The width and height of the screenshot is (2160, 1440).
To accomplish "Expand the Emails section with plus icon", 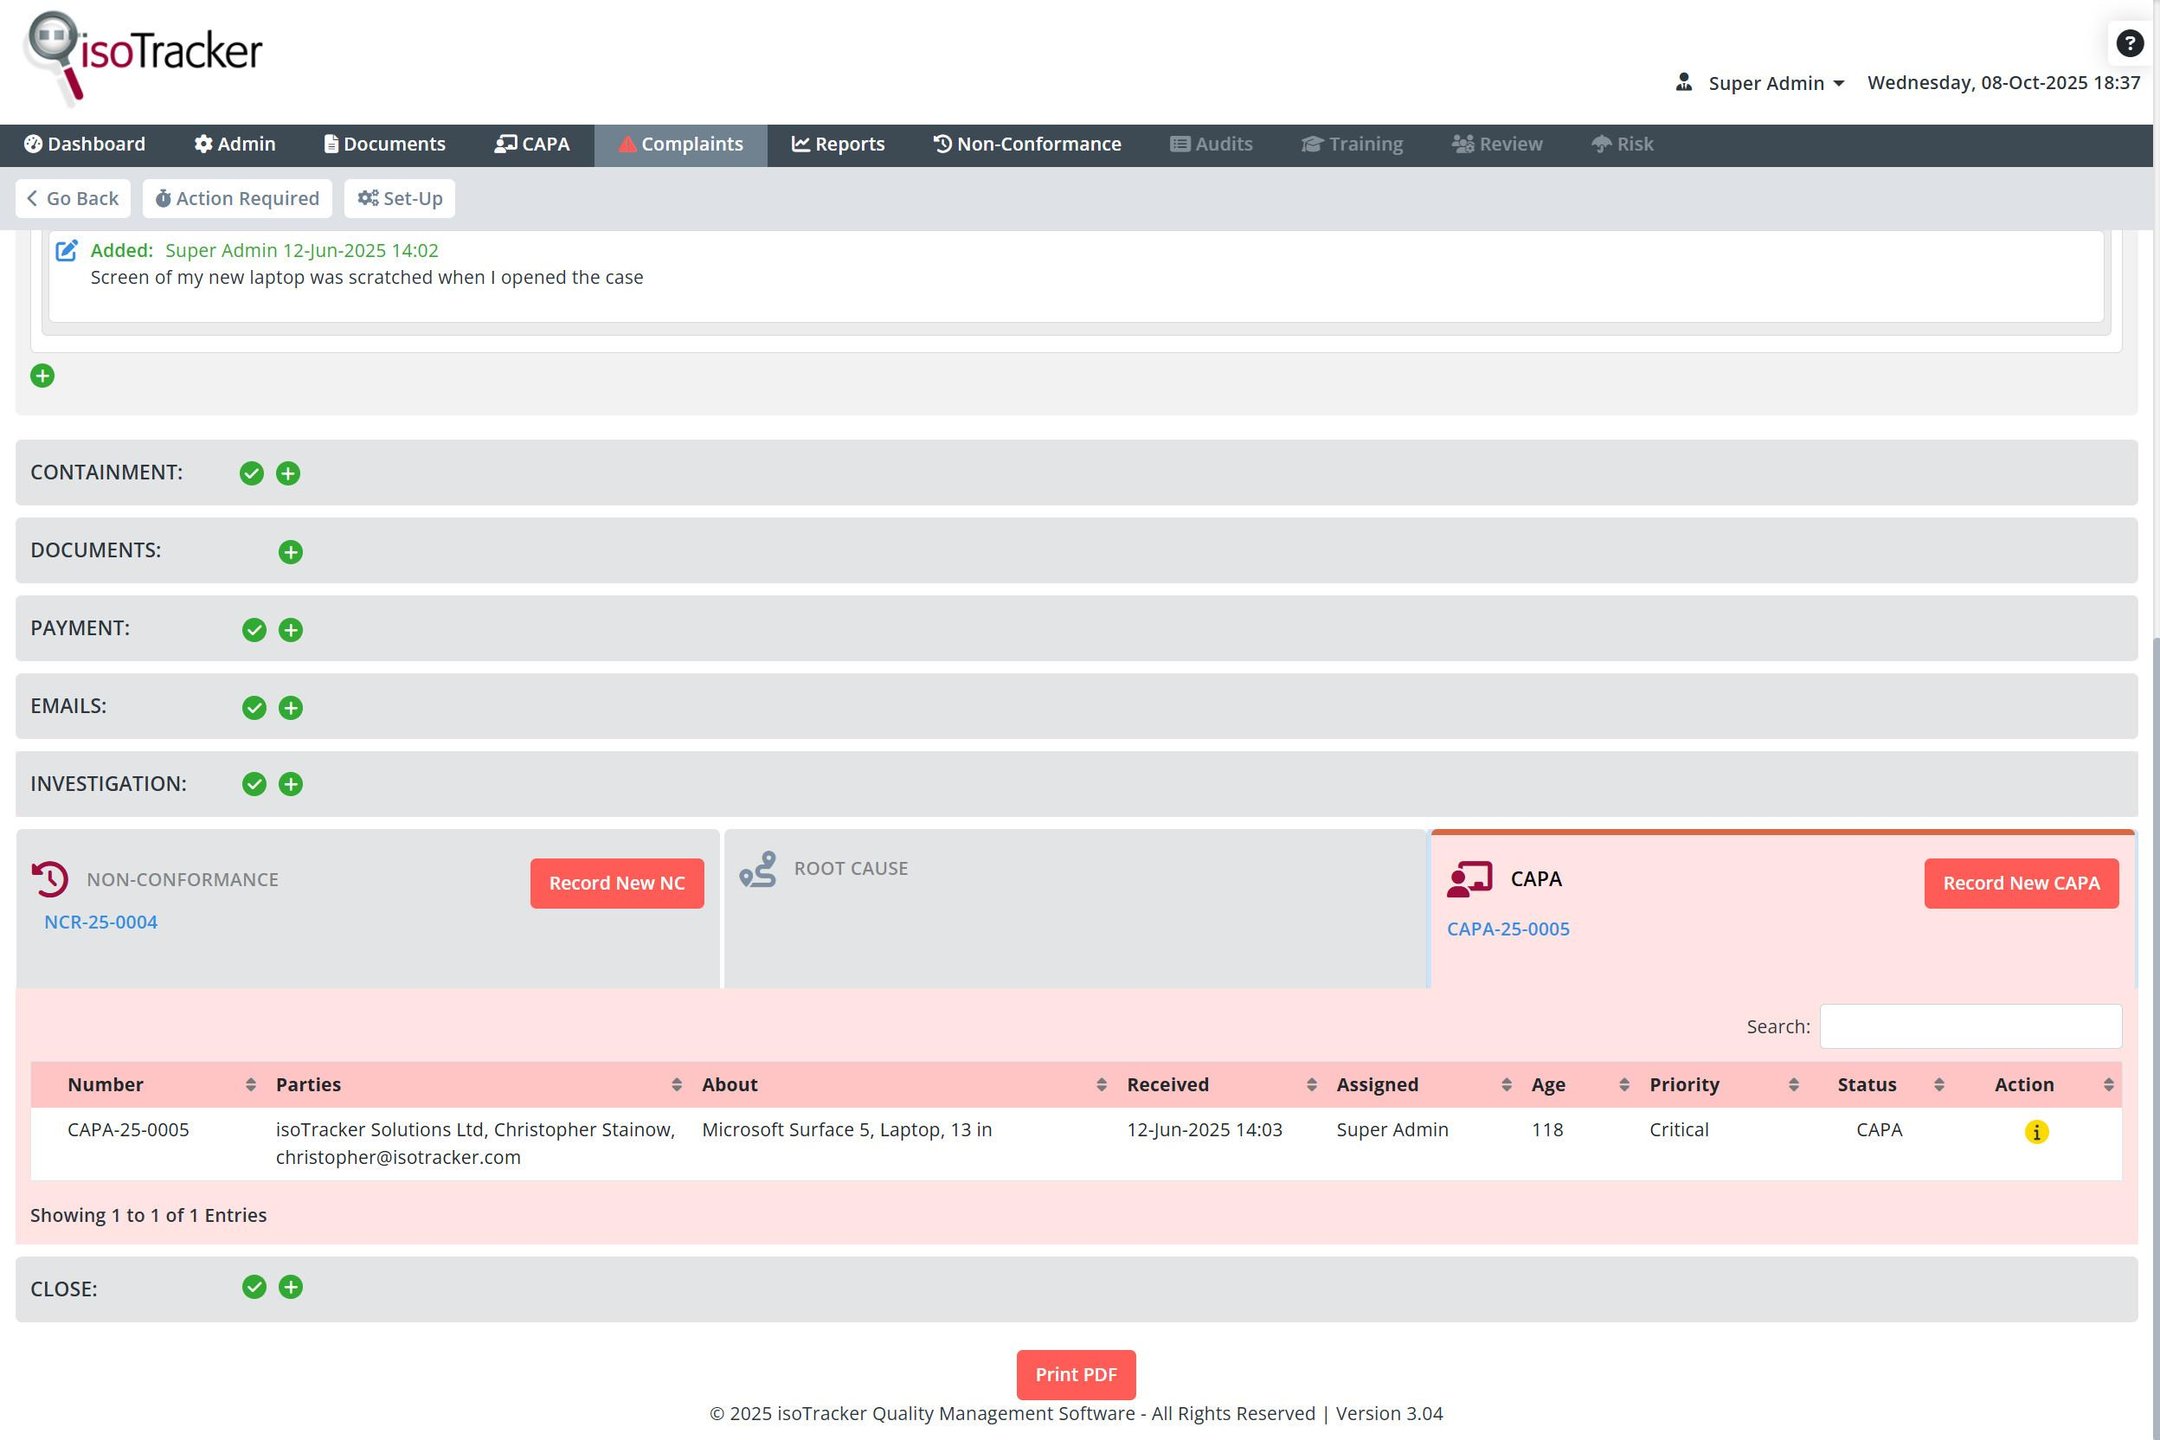I will [x=290, y=708].
